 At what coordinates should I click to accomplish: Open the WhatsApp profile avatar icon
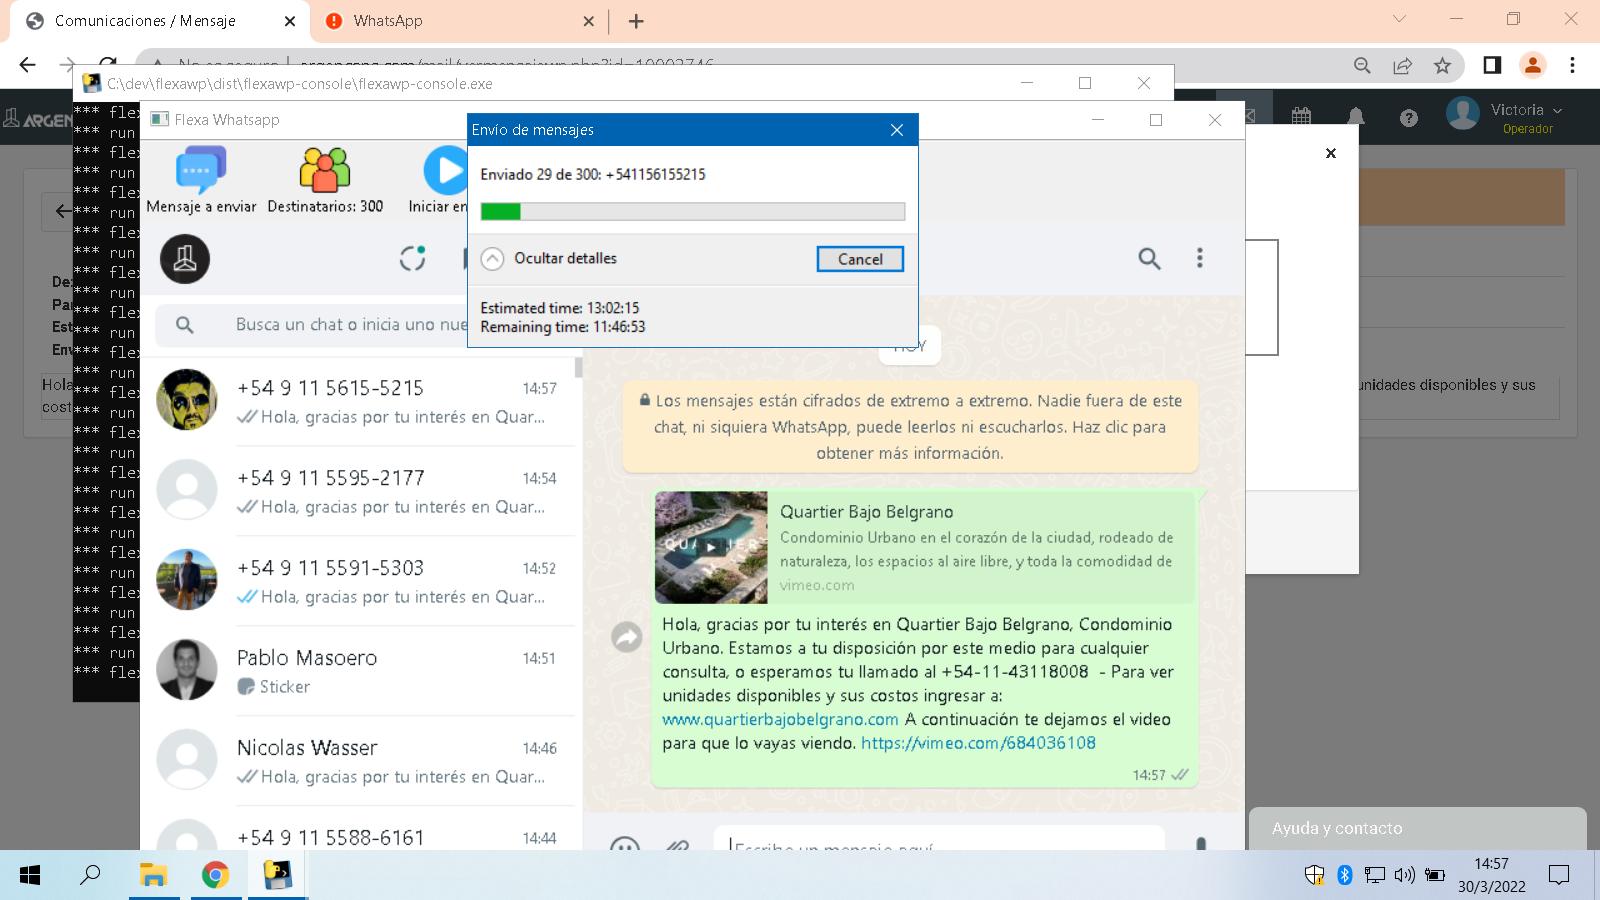[185, 259]
